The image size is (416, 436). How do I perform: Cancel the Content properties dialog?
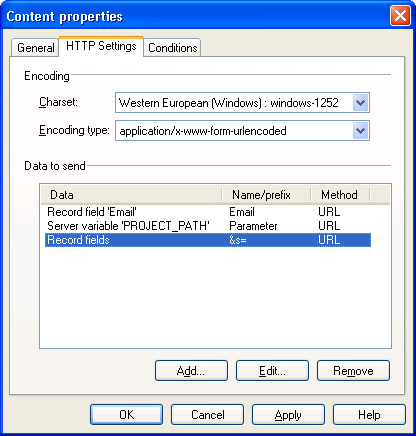click(x=208, y=415)
